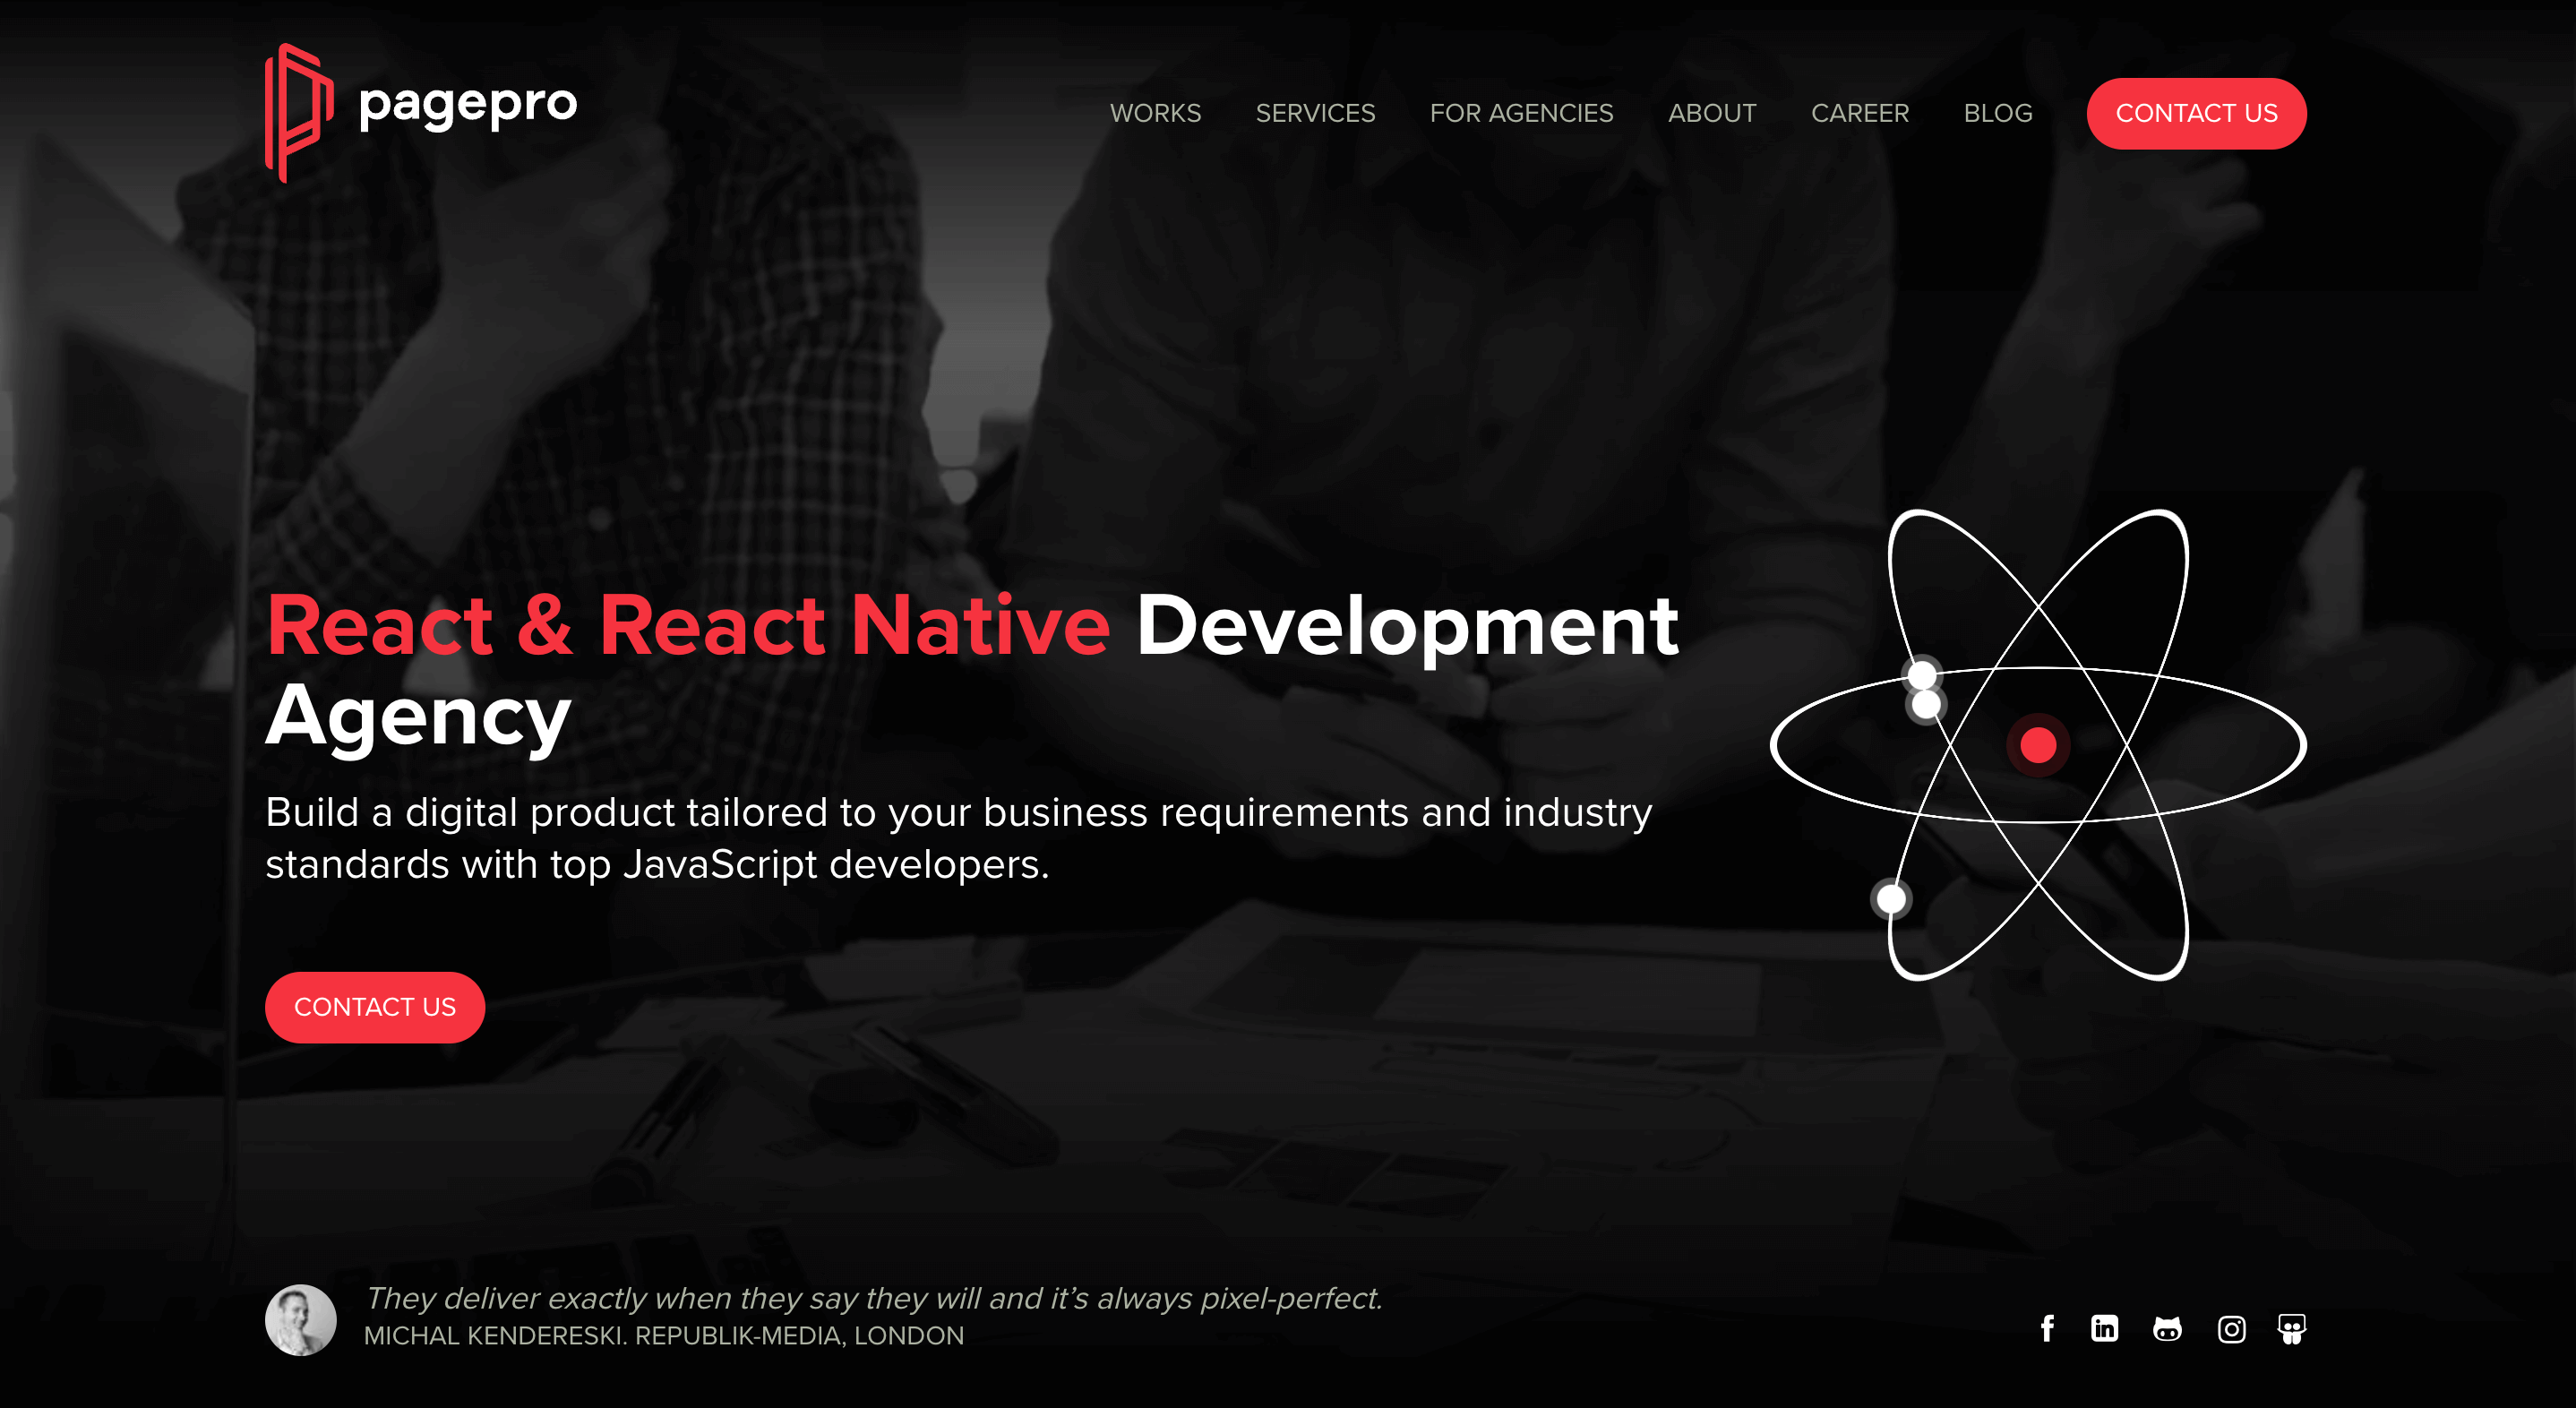Click the ABOUT navigation tab
2576x1408 pixels.
[x=1713, y=113]
